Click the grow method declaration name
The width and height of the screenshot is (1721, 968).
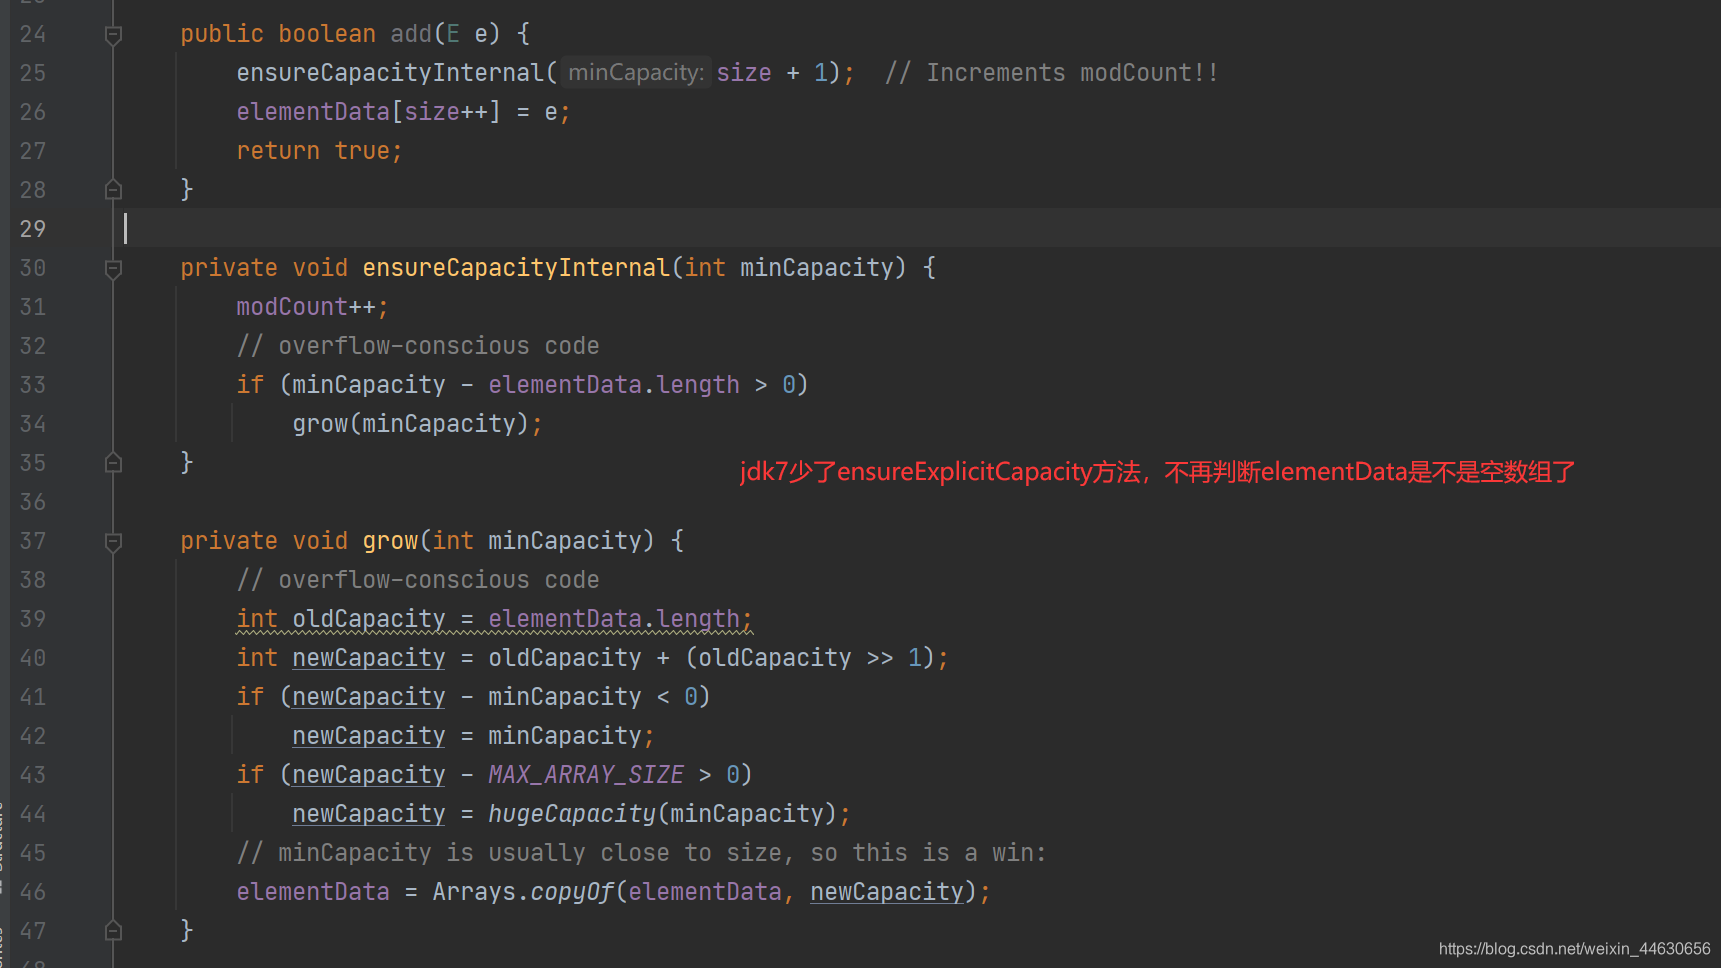pyautogui.click(x=390, y=541)
